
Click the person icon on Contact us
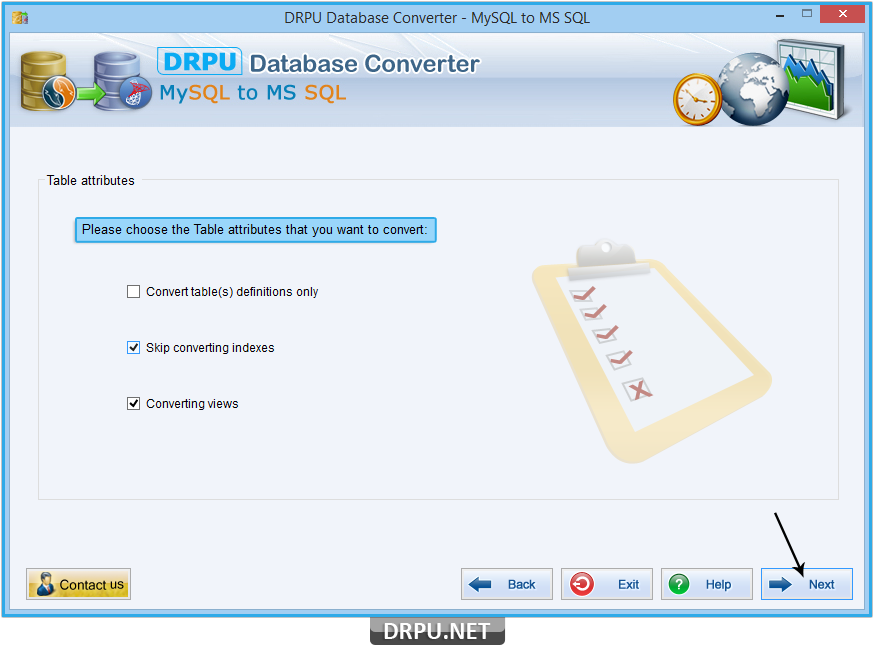[x=45, y=584]
